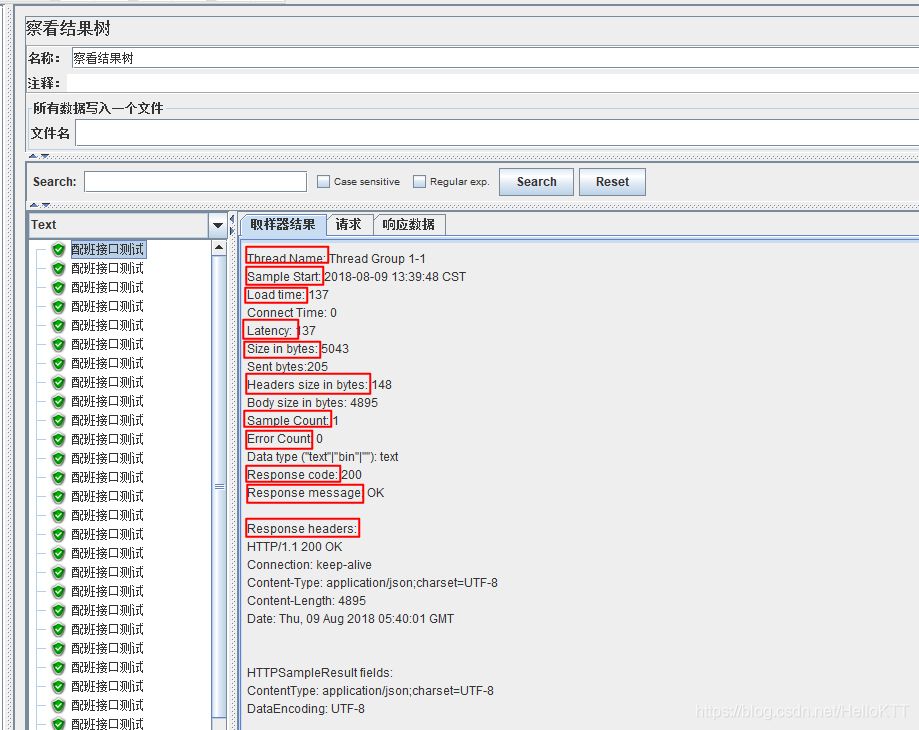Click the Thread Name: Thread Group 1-1 line
The height and width of the screenshot is (730, 919).
coord(336,258)
